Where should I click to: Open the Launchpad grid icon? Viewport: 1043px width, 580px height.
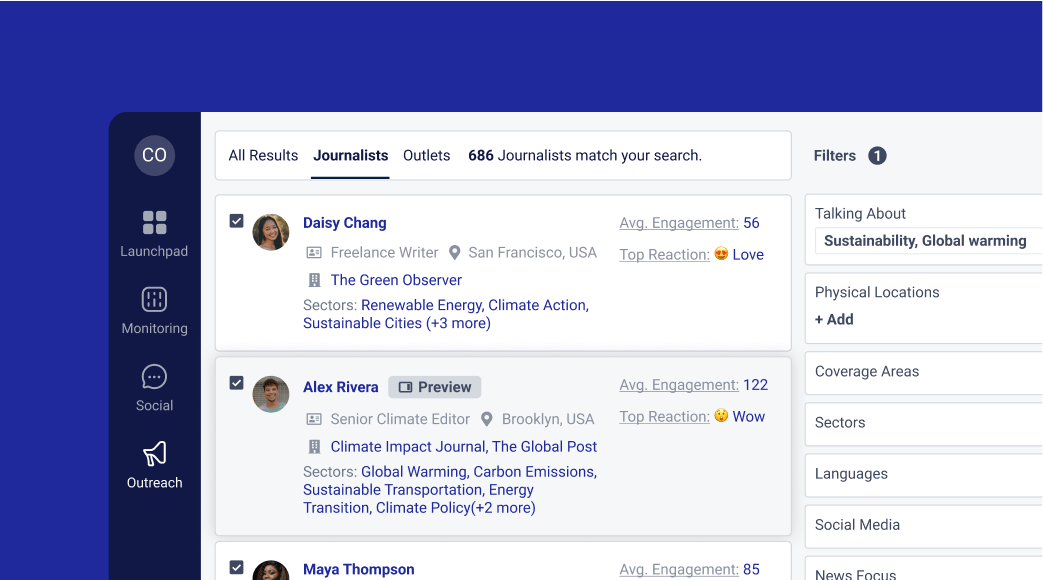pyautogui.click(x=154, y=222)
